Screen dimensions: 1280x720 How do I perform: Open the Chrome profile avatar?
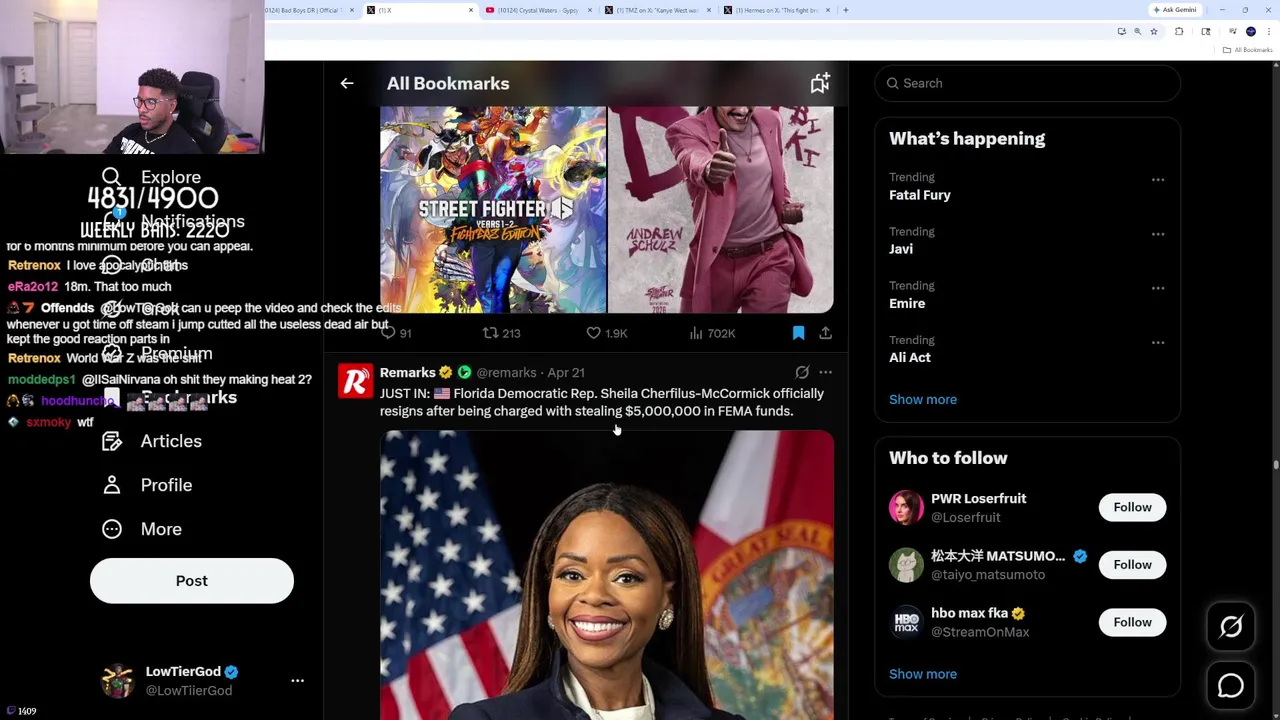(x=1251, y=32)
